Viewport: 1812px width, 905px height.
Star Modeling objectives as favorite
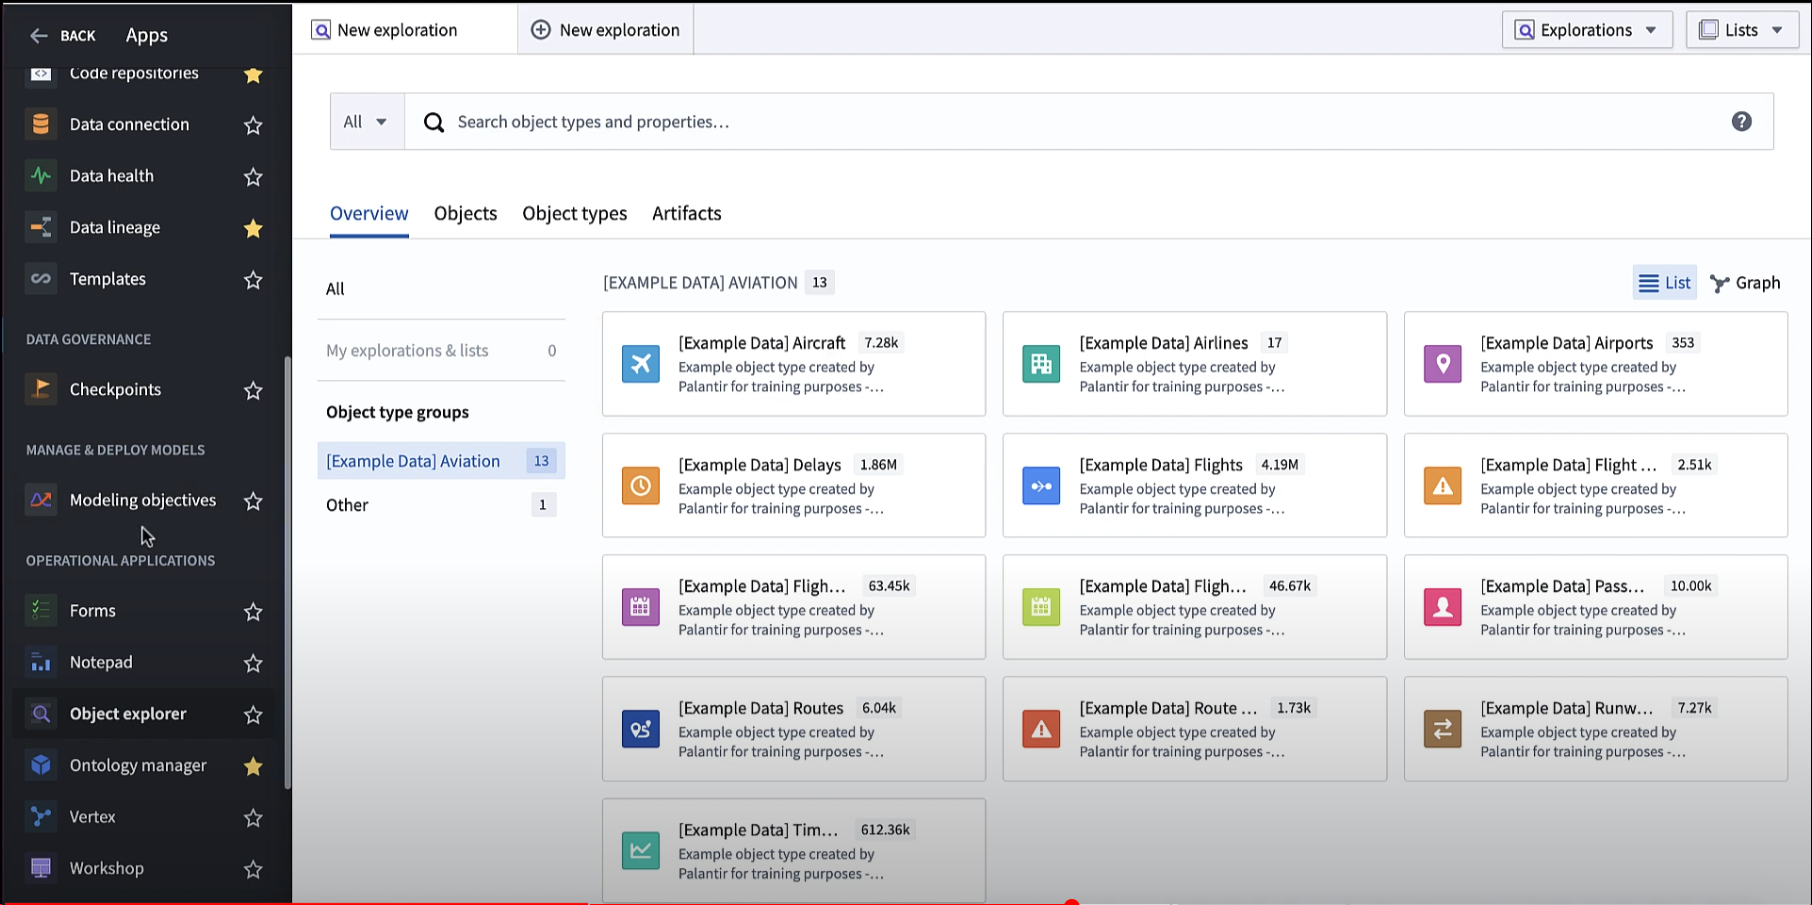click(x=253, y=501)
